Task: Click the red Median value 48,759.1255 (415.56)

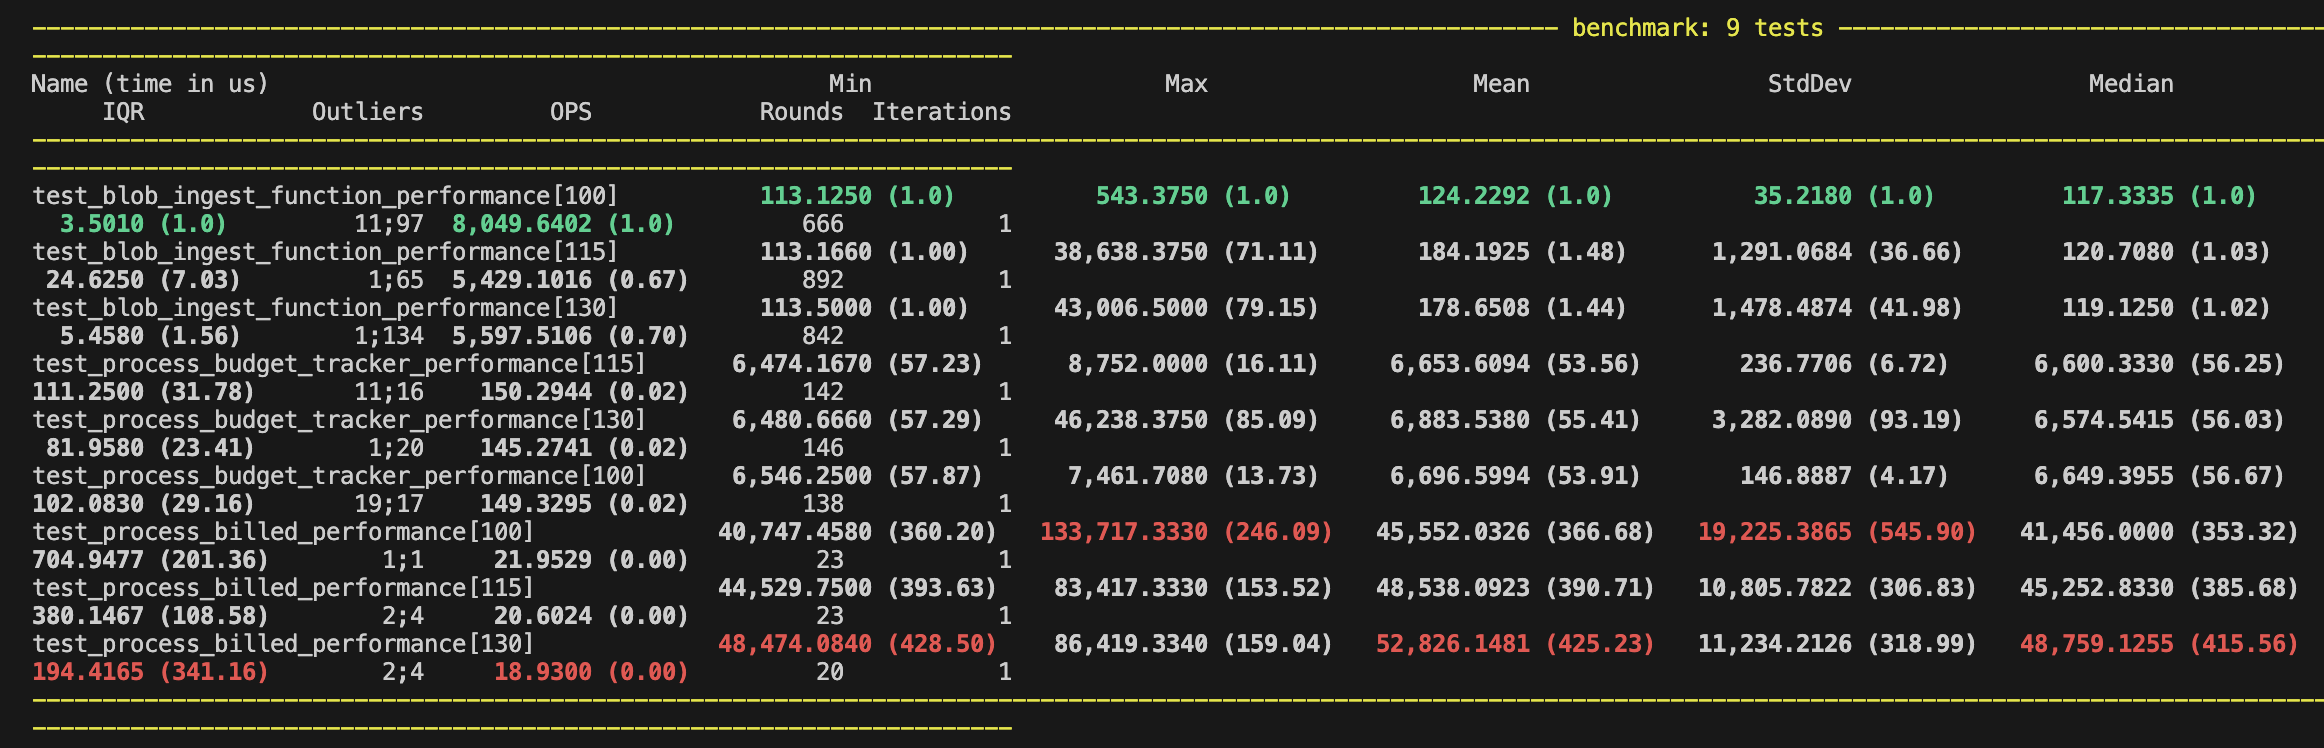Action: 2159,644
